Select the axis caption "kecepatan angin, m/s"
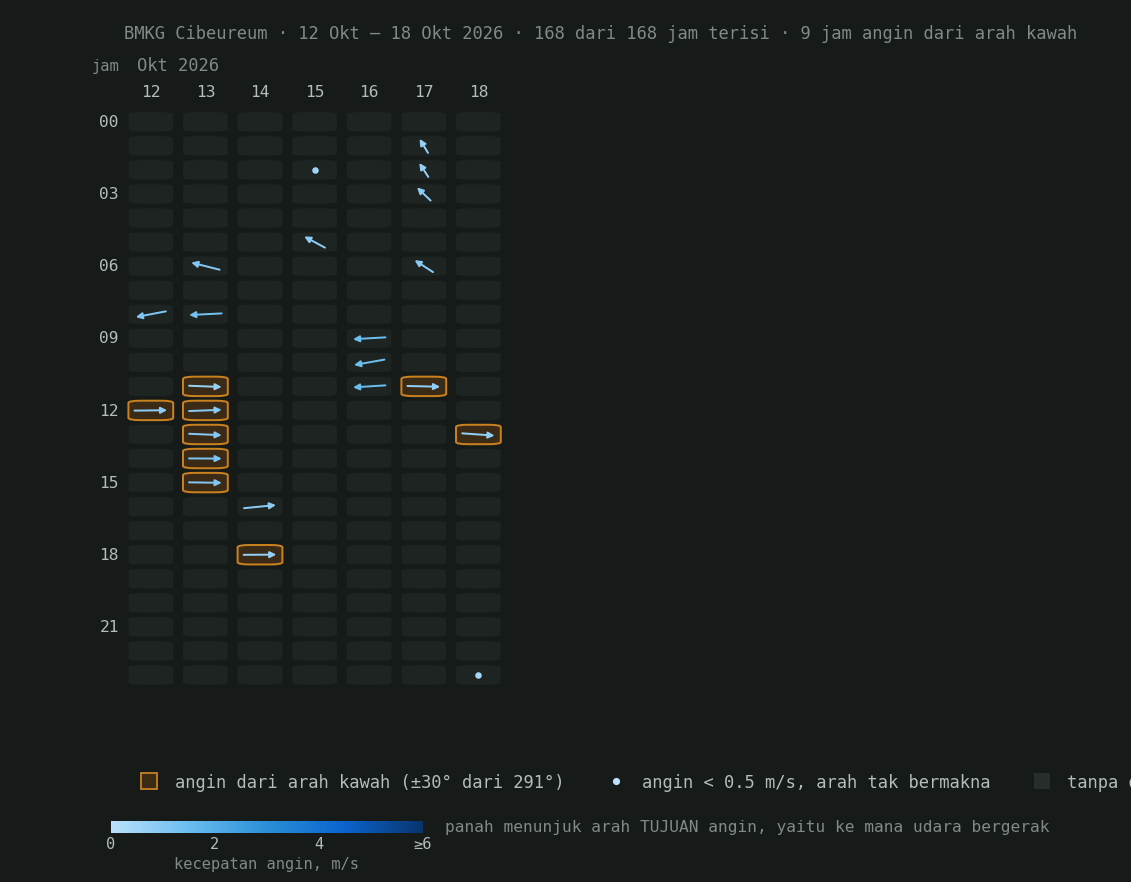The width and height of the screenshot is (1131, 882). [266, 864]
